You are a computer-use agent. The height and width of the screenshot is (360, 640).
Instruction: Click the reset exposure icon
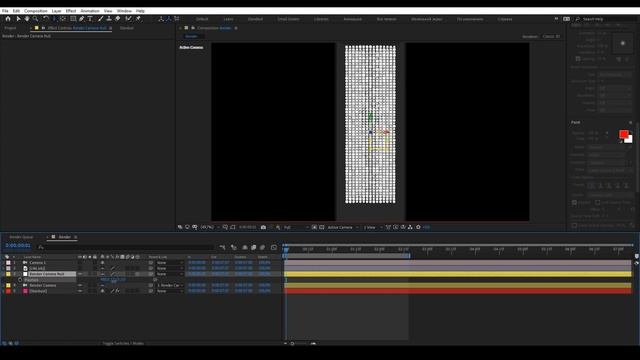tap(418, 227)
